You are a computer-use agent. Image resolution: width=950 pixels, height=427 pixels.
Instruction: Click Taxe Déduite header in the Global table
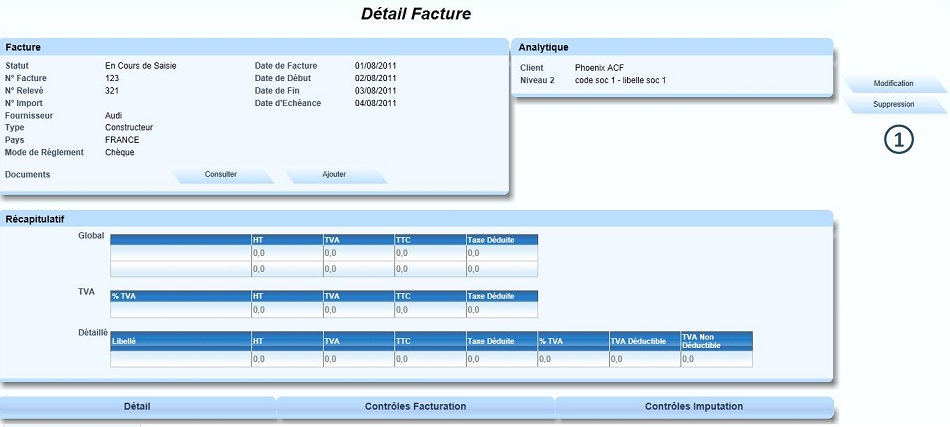pyautogui.click(x=502, y=240)
